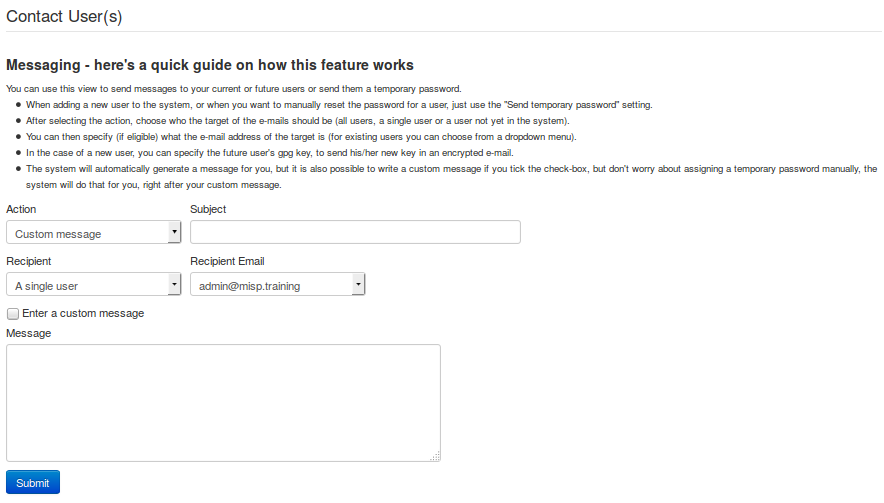Click the bullet about automatically generated messages

(450, 169)
